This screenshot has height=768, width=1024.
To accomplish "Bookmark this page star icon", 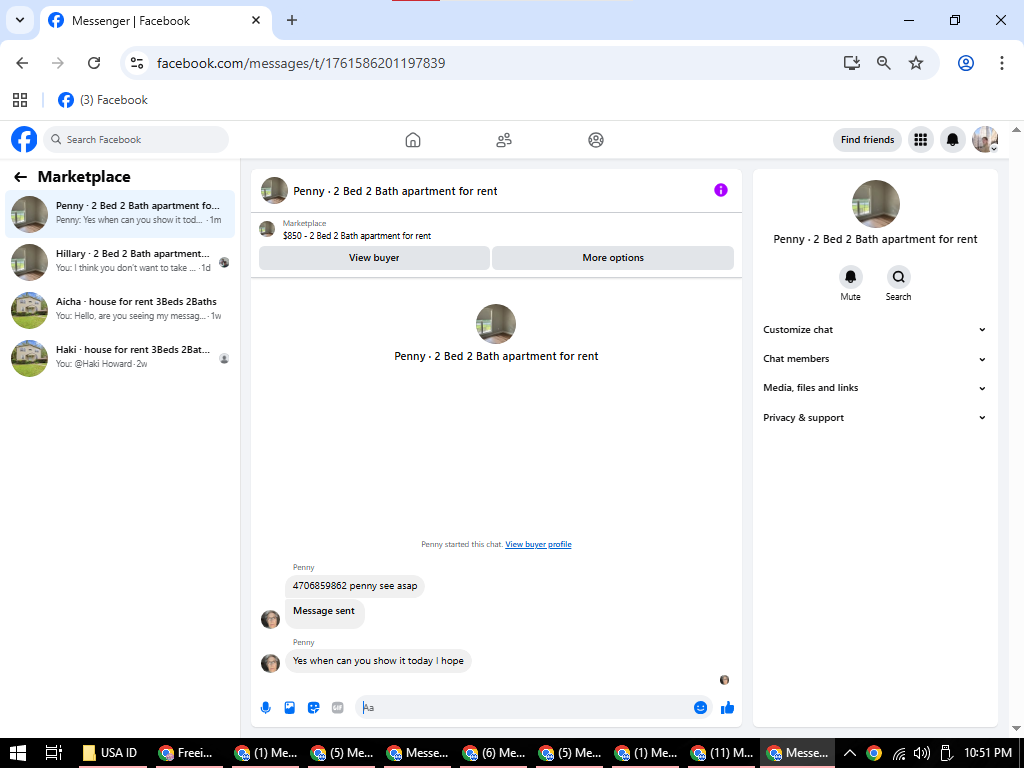I will tap(916, 63).
